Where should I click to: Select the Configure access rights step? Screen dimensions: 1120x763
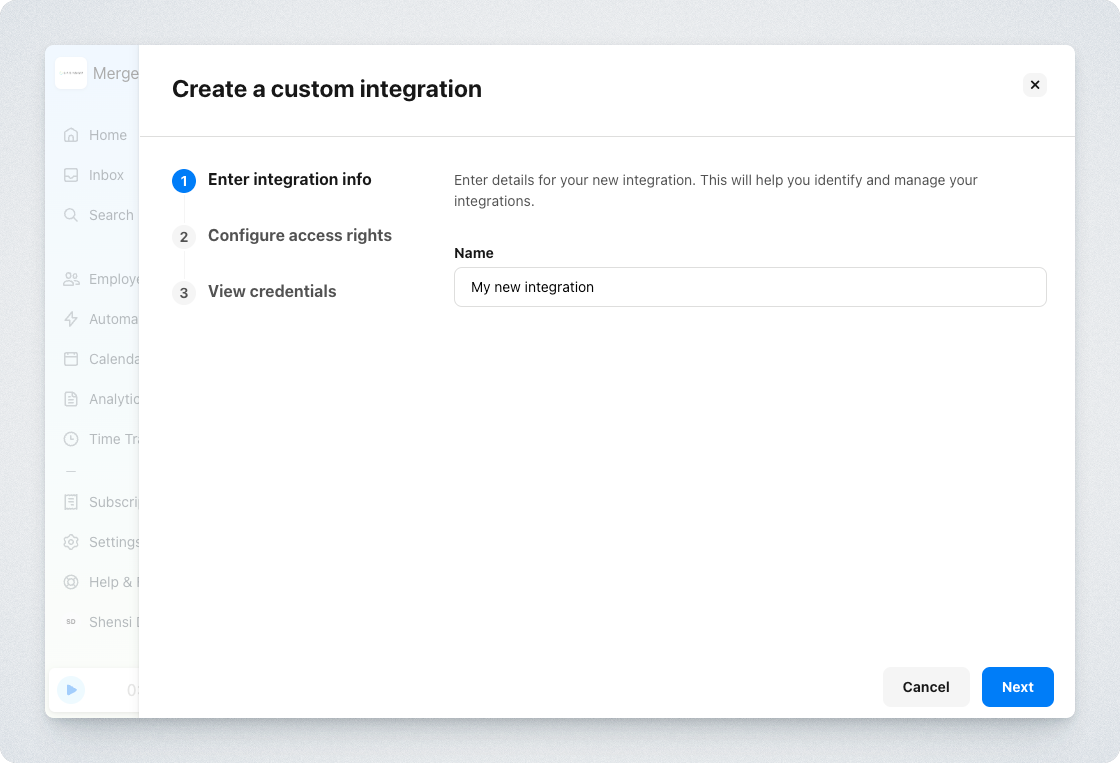[299, 236]
